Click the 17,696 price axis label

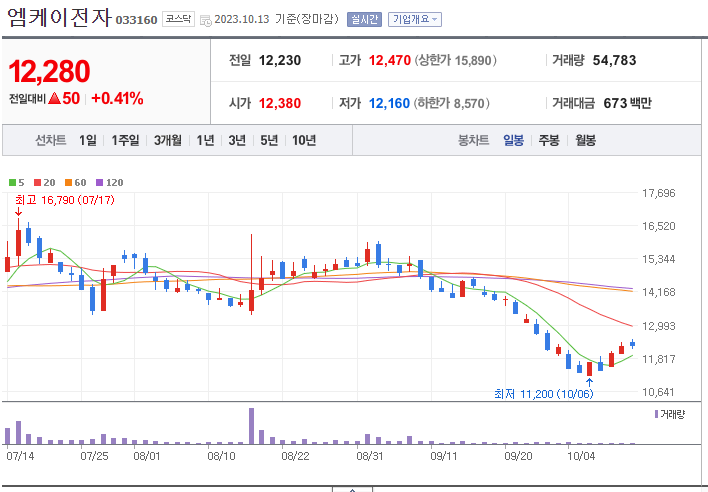(x=659, y=193)
